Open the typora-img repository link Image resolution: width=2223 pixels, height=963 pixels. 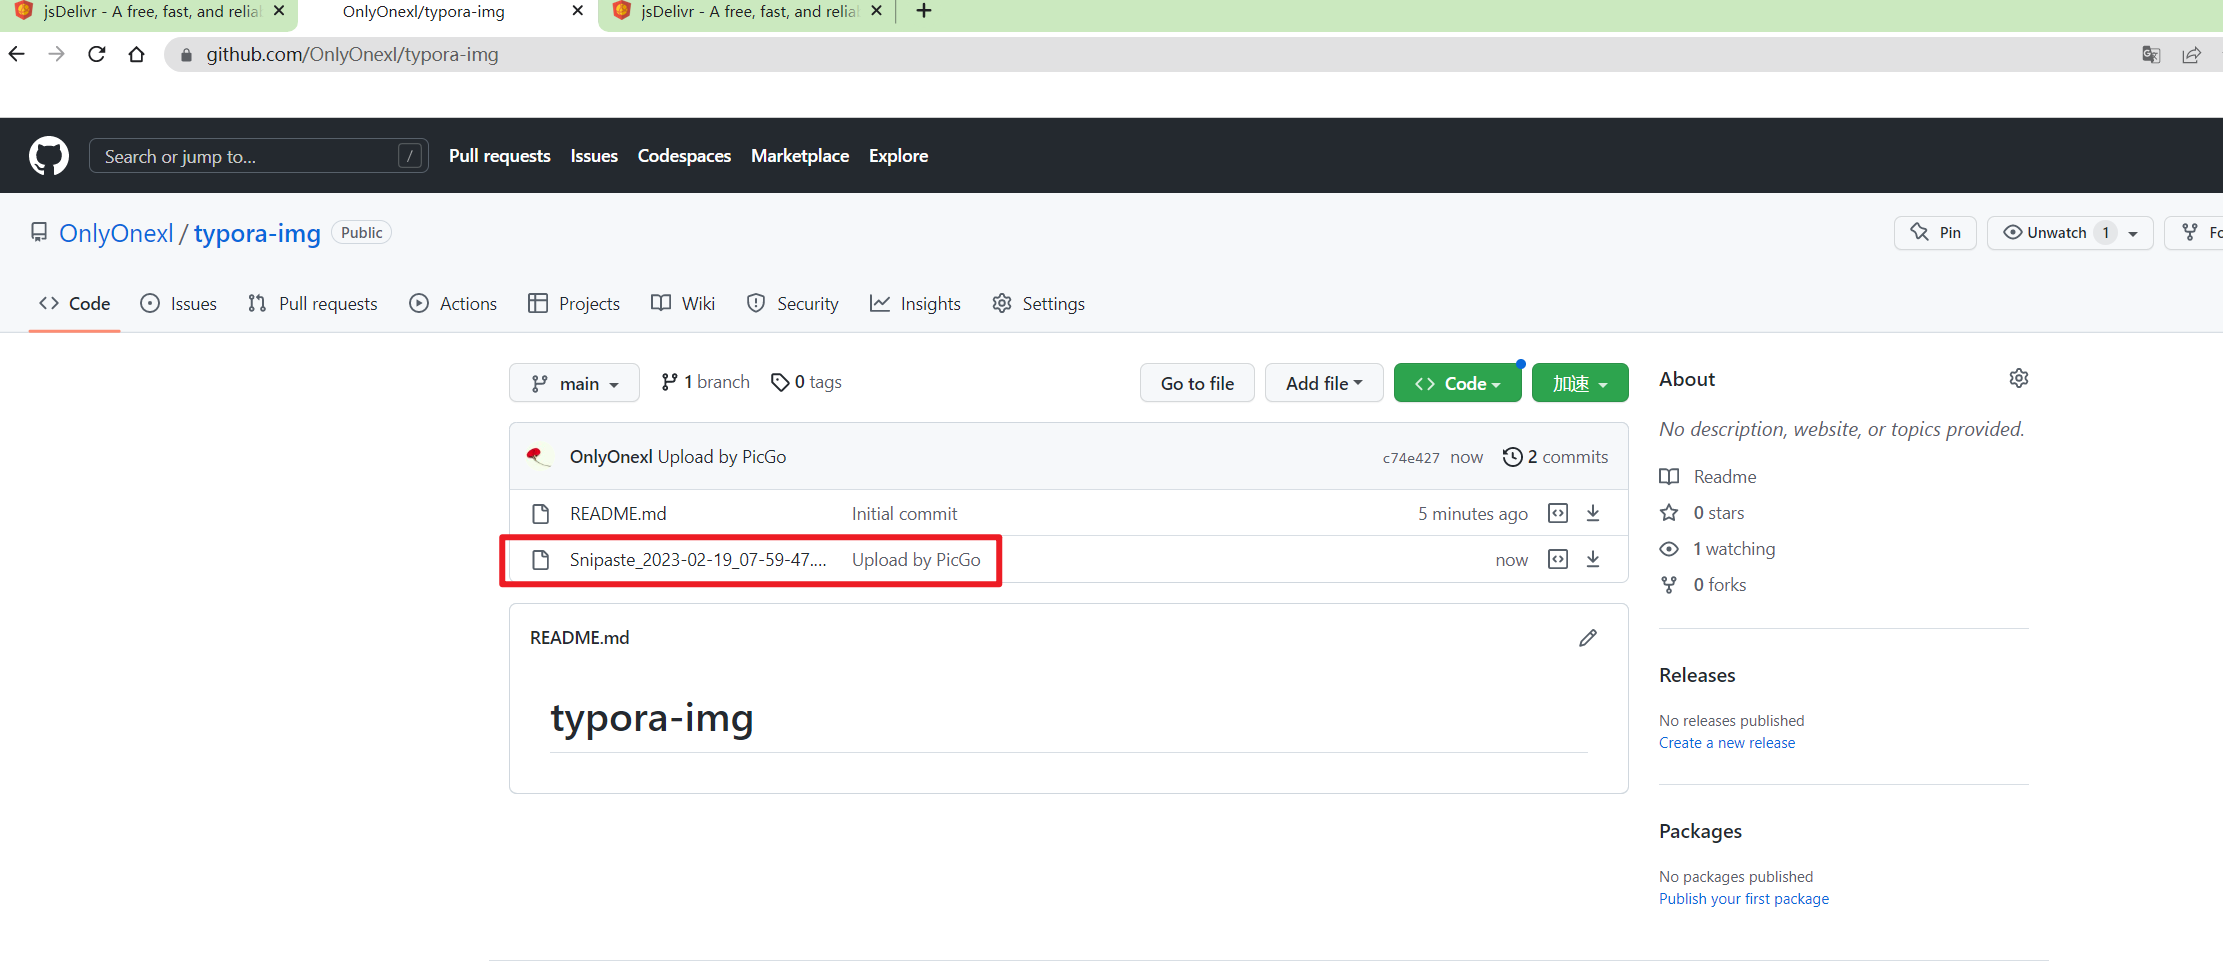pos(257,233)
